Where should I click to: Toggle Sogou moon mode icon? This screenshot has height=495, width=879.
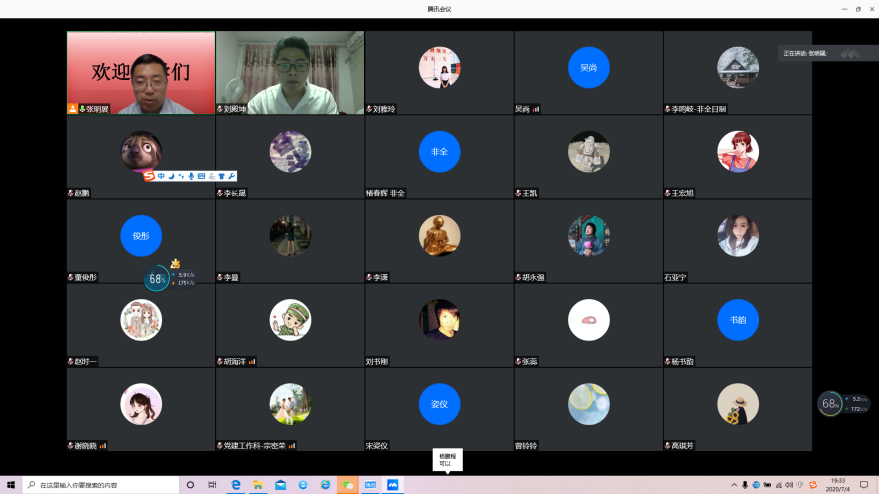171,176
